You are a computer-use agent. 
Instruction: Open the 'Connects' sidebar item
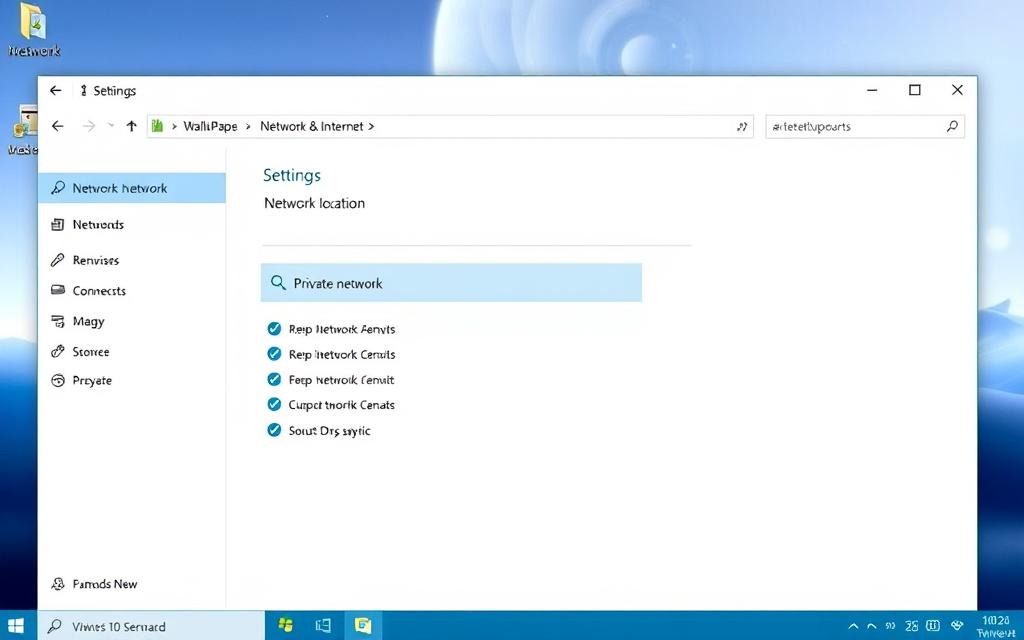[99, 291]
